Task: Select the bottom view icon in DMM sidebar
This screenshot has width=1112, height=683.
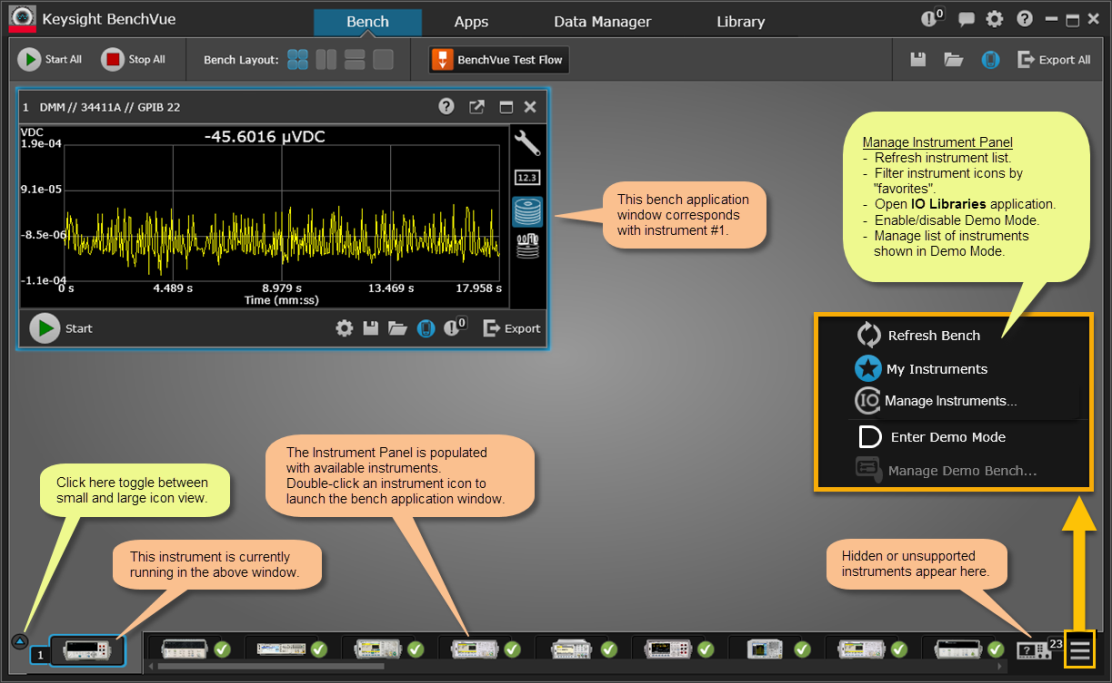Action: pos(528,245)
